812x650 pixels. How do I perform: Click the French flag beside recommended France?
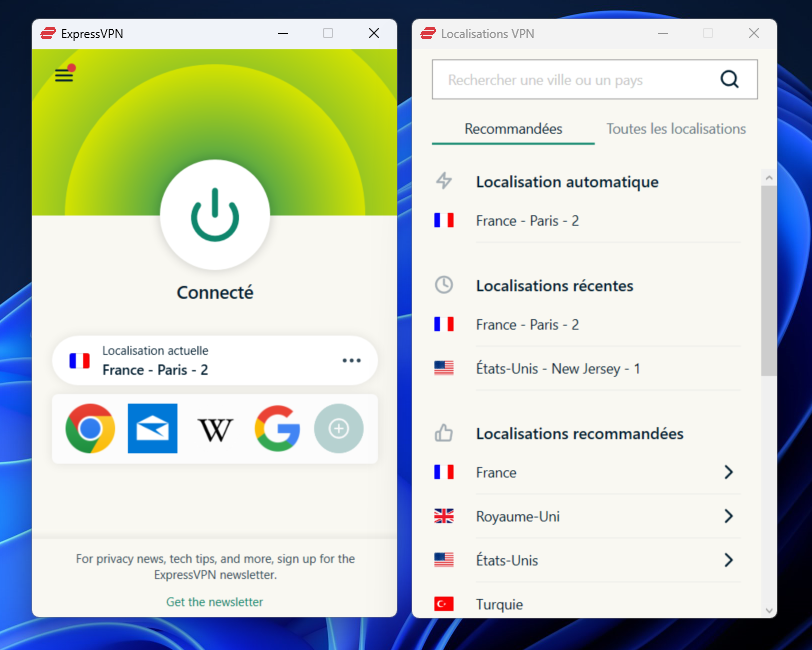444,472
